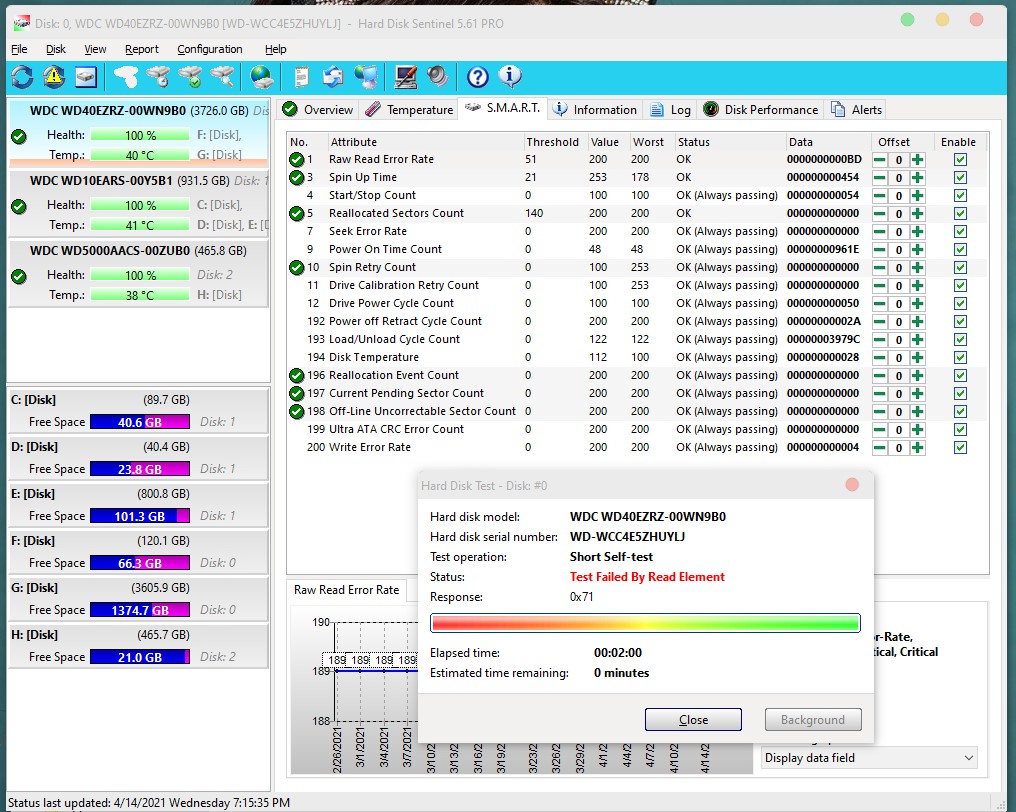
Task: Open the Configuration menu
Action: pos(209,49)
